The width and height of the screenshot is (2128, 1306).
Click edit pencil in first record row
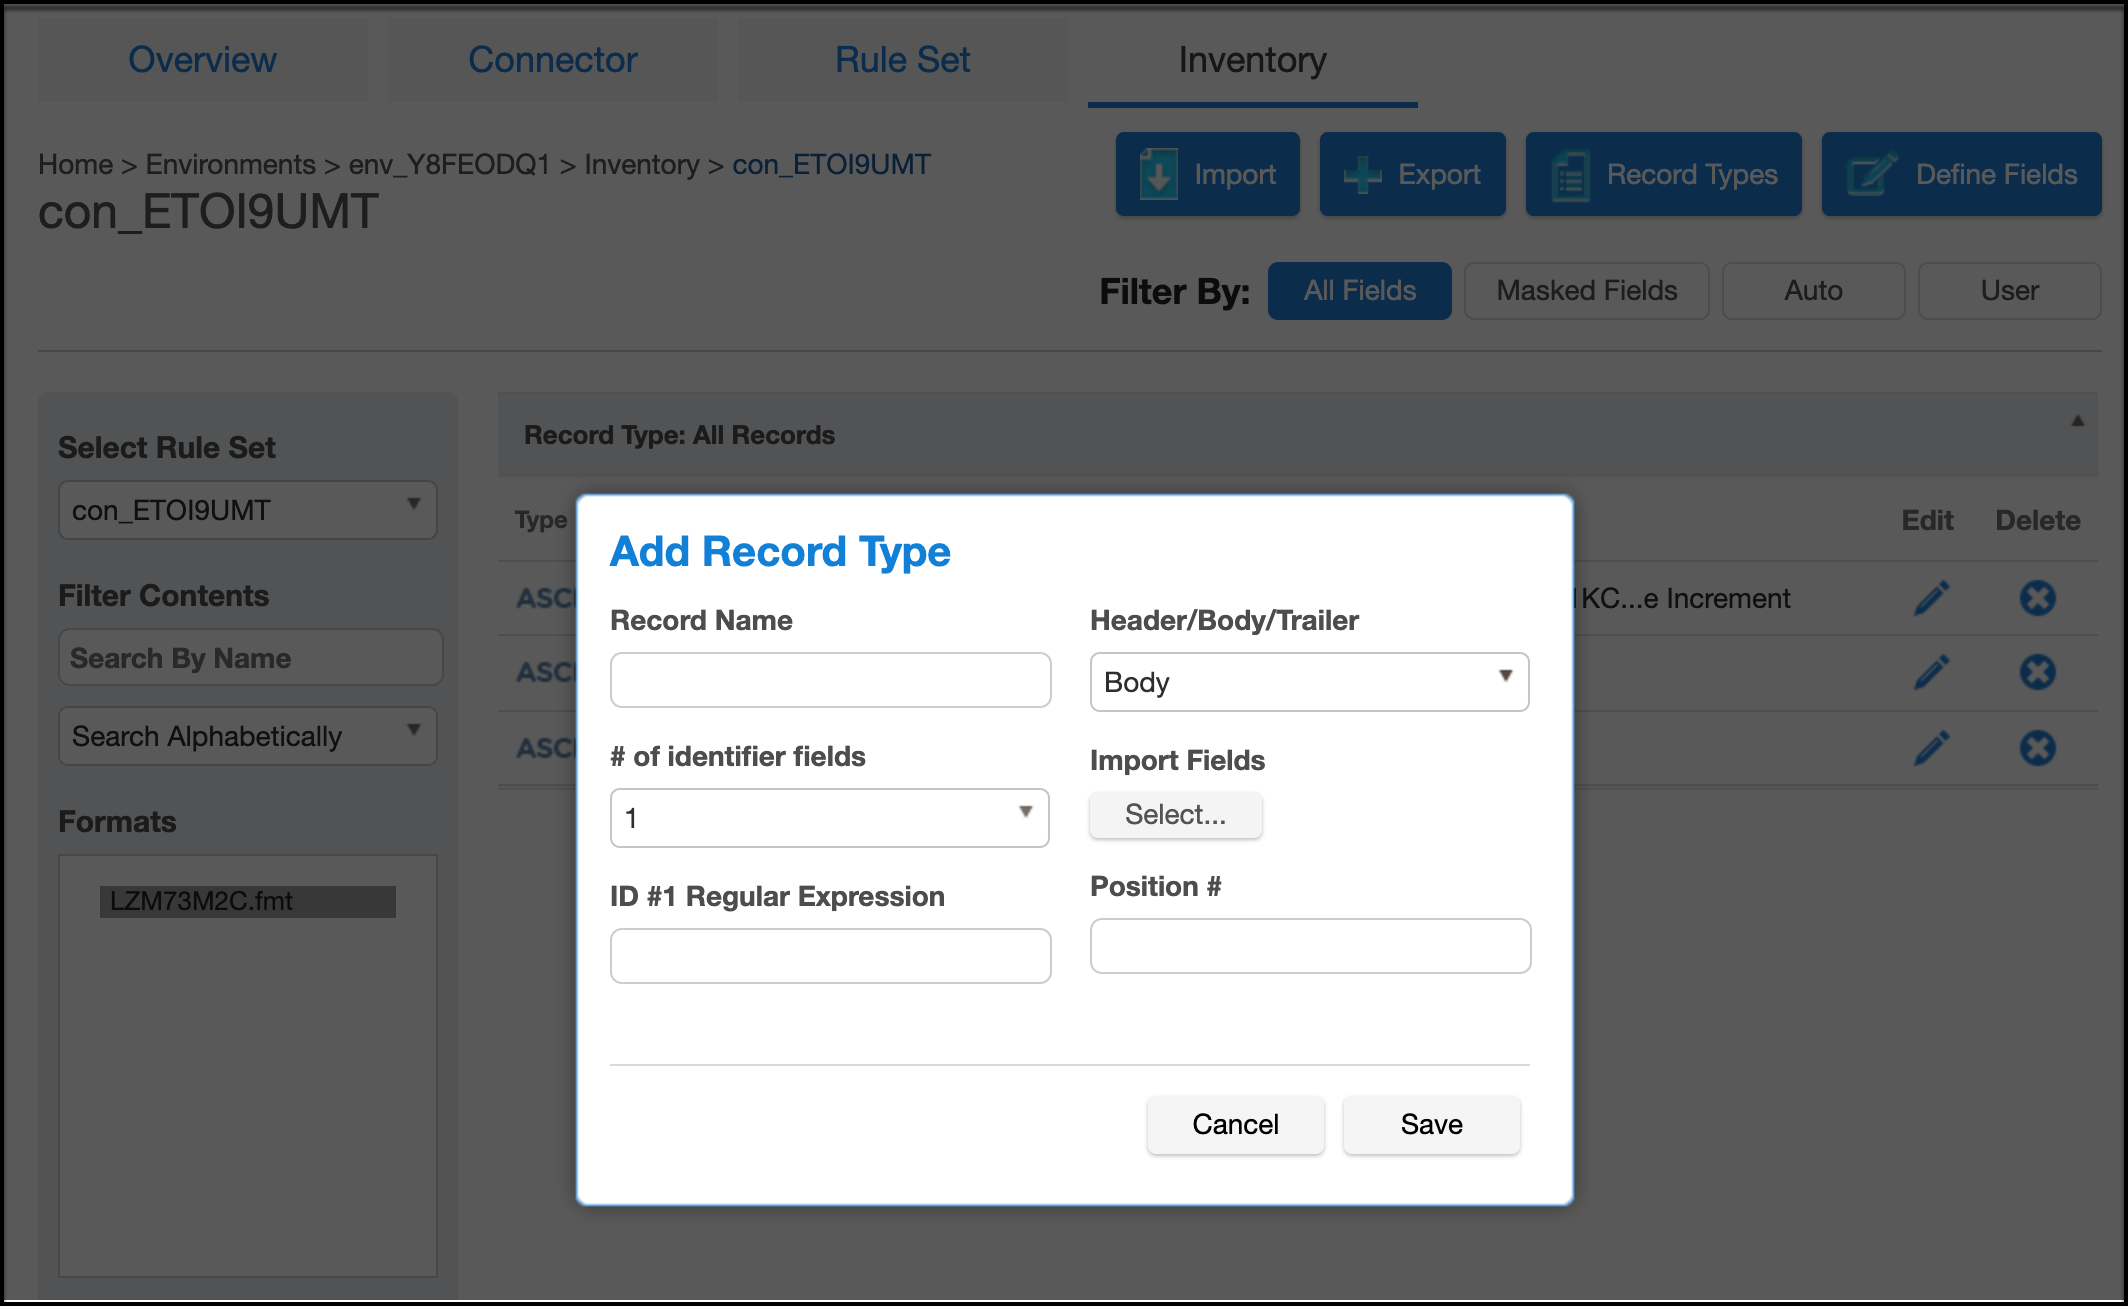[1931, 598]
